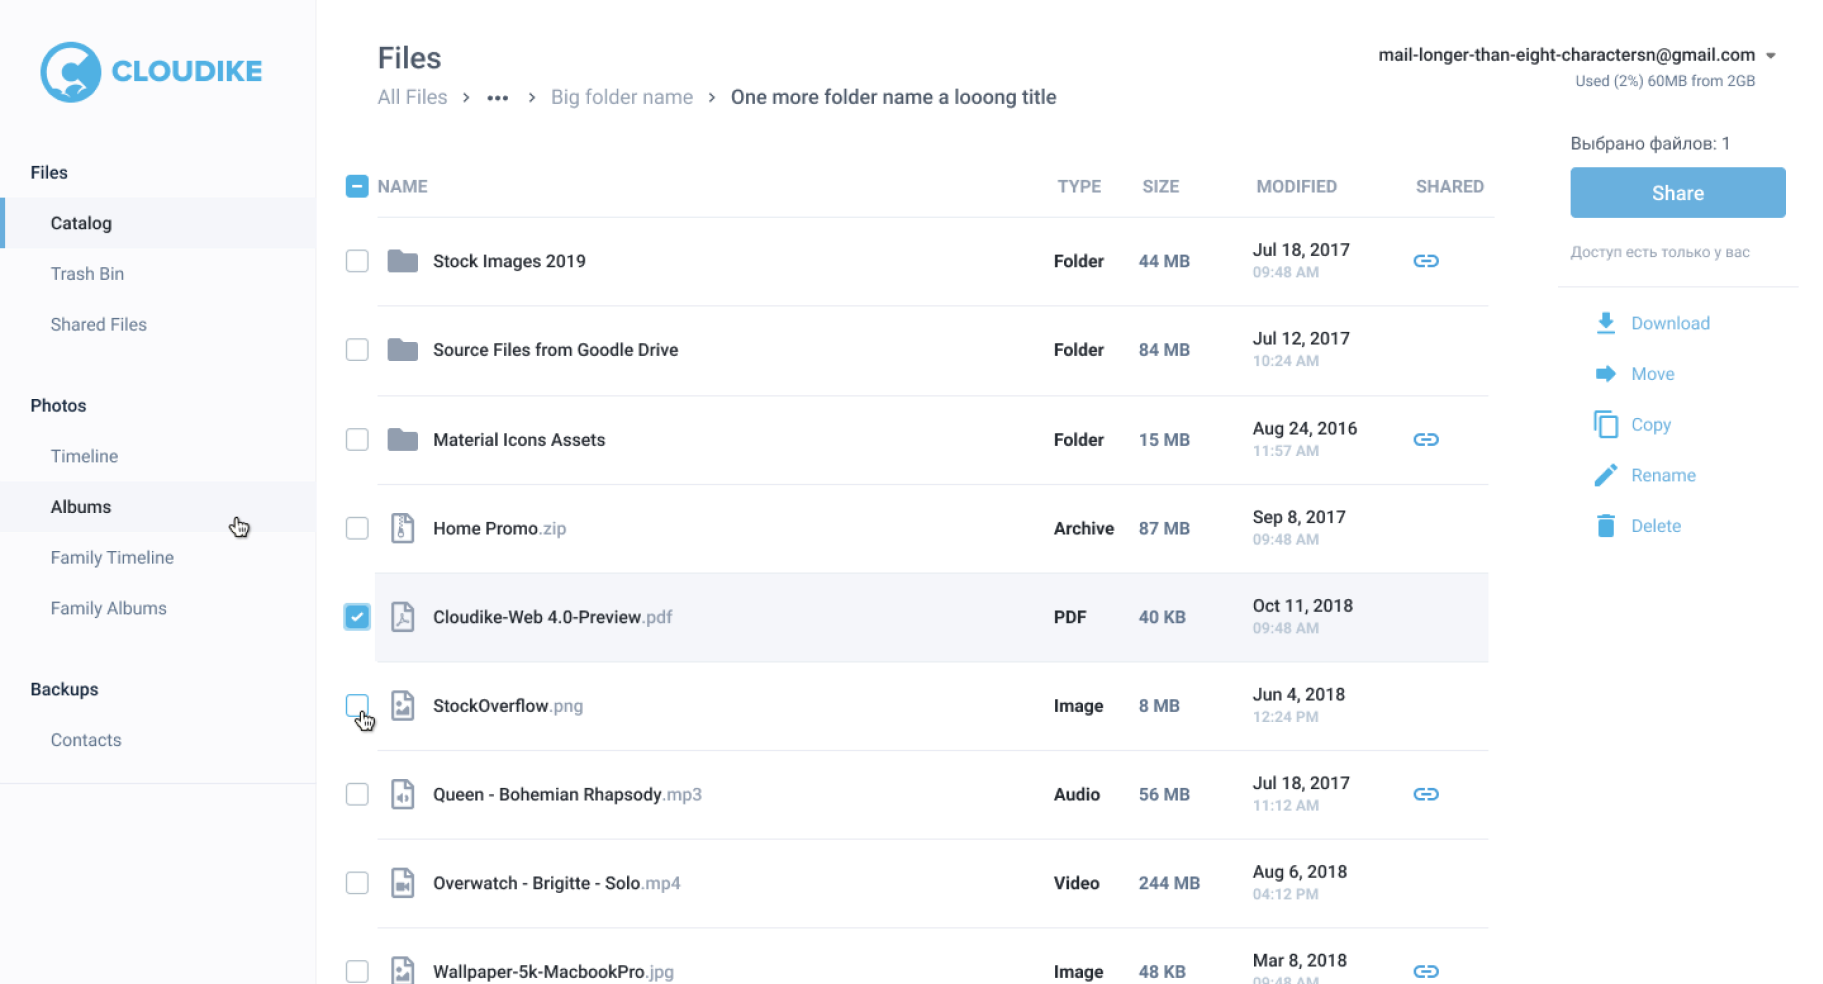The image size is (1823, 984).
Task: Click the Delete trash icon
Action: click(1605, 526)
